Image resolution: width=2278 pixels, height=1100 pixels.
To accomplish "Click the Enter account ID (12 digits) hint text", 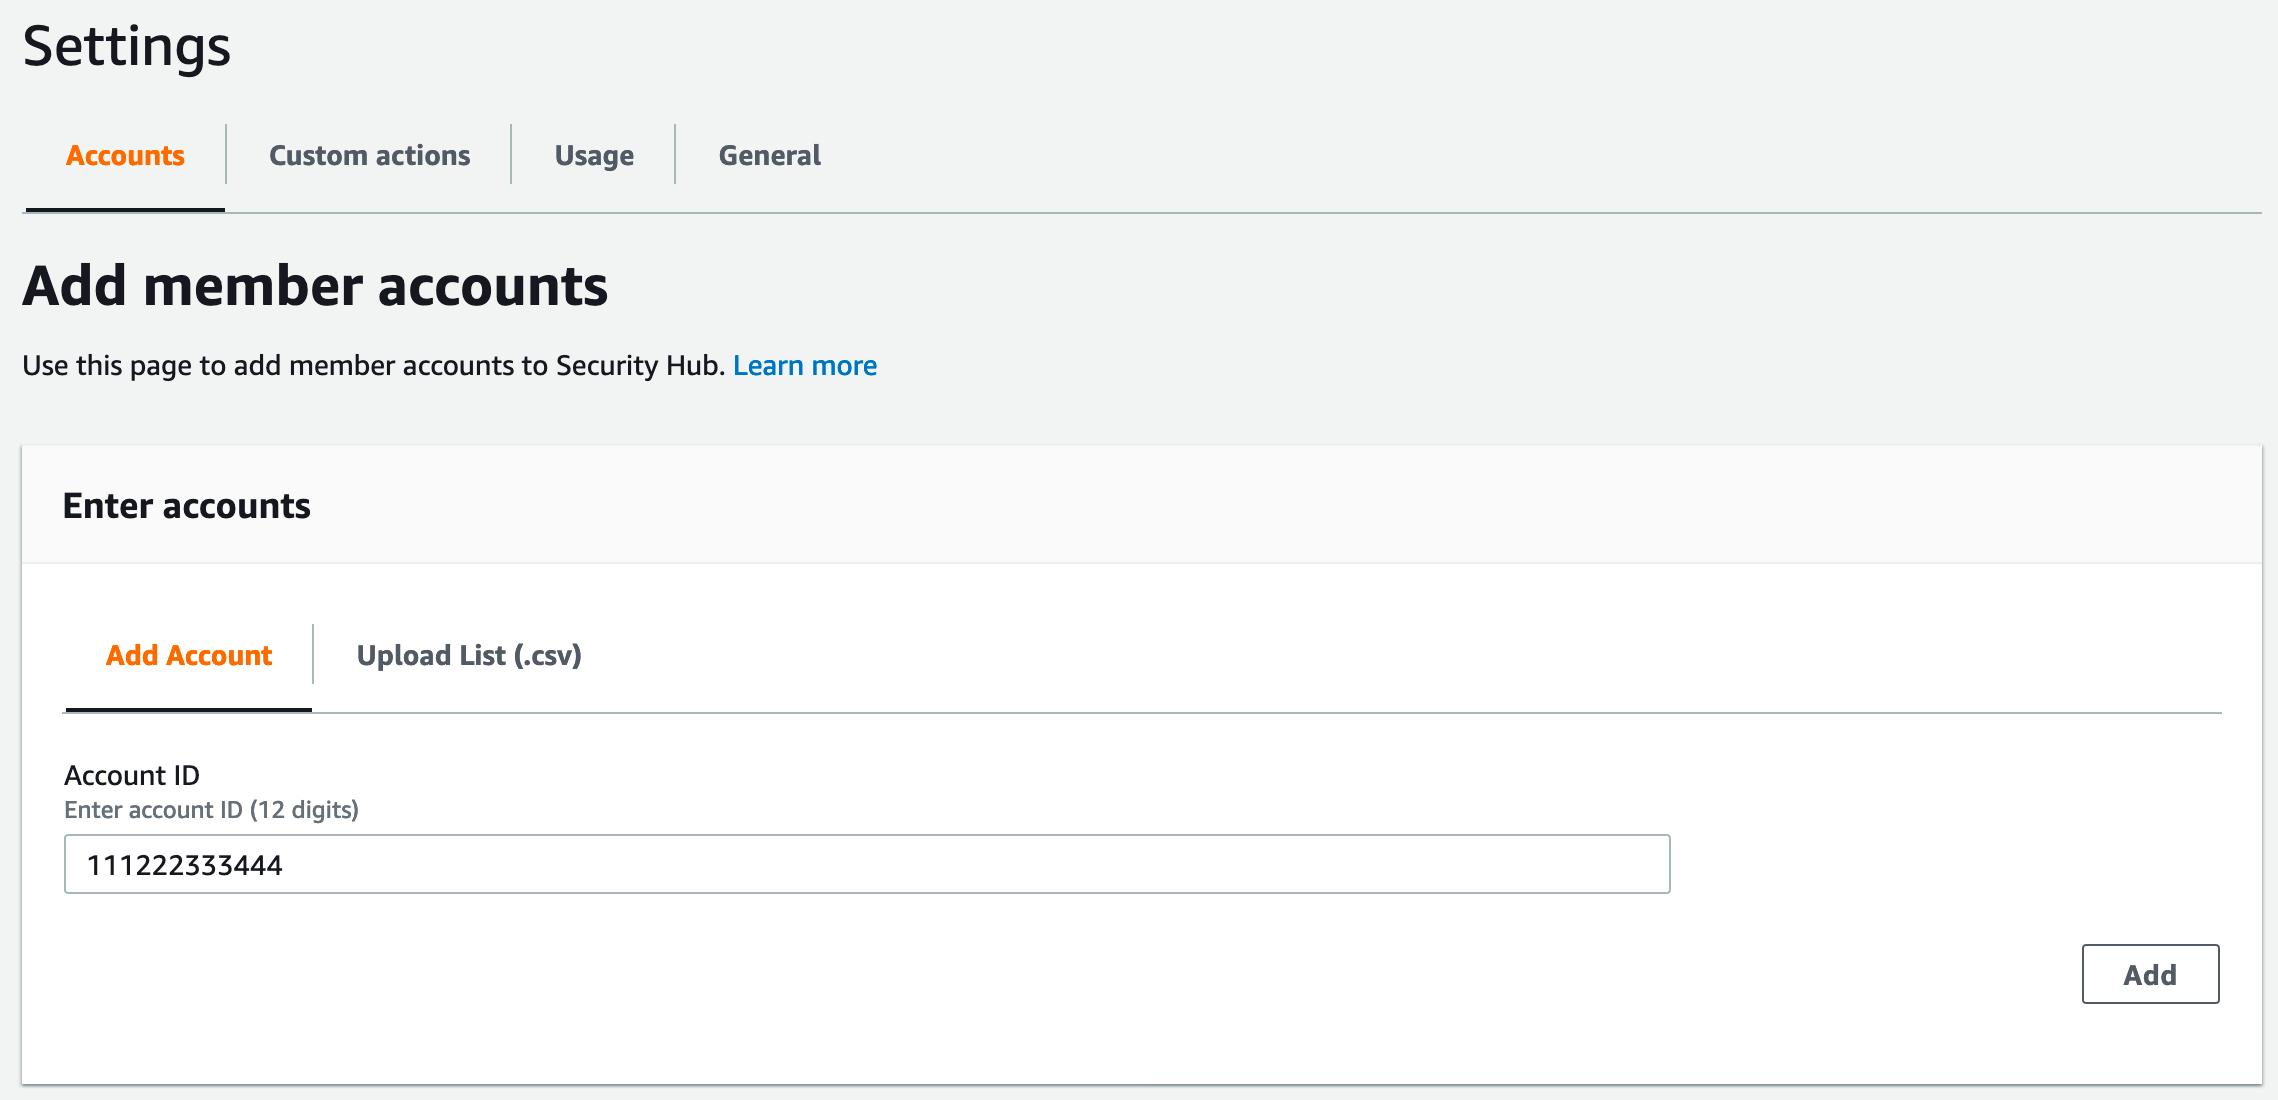I will 211,810.
